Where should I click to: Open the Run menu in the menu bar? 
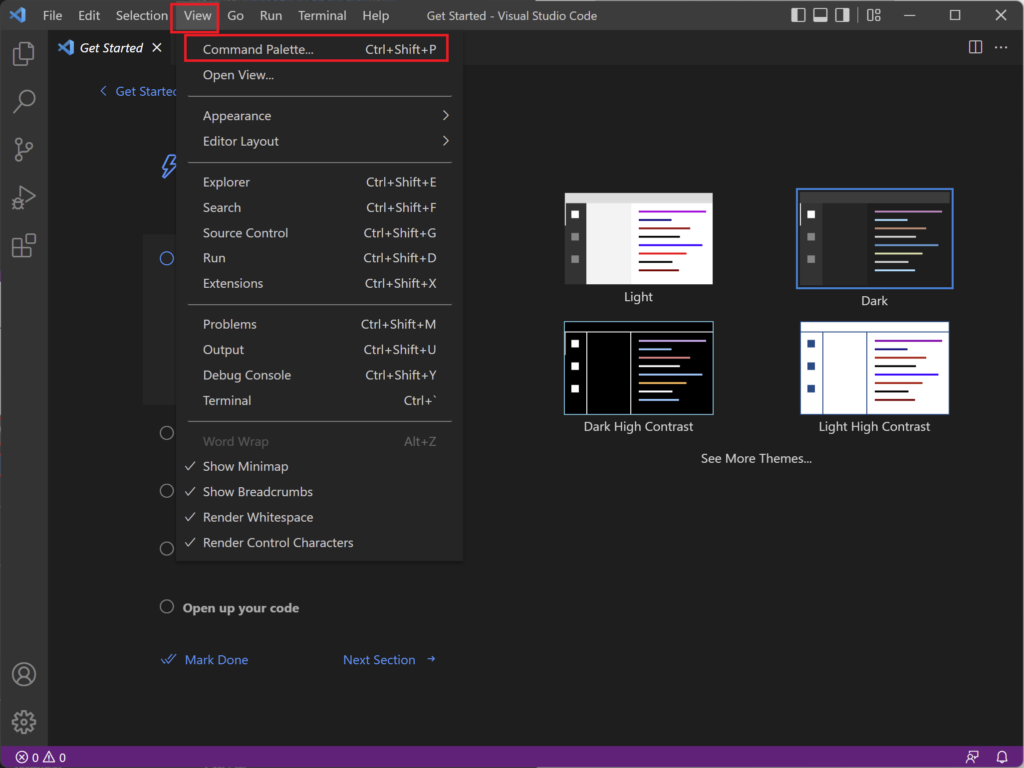coord(270,15)
